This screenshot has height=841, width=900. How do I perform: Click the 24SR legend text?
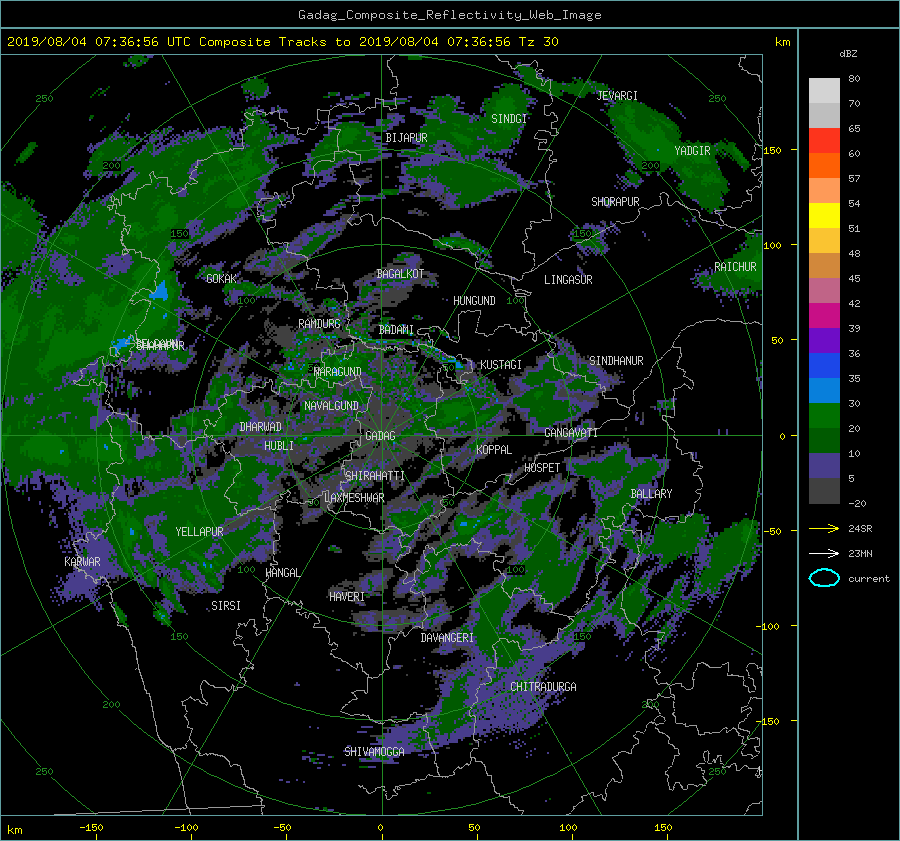click(860, 528)
